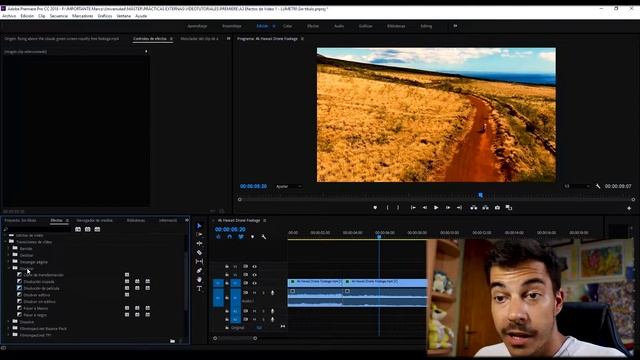This screenshot has height=360, width=640.
Task: Click the Lift button in Program monitor
Action: [x=473, y=208]
